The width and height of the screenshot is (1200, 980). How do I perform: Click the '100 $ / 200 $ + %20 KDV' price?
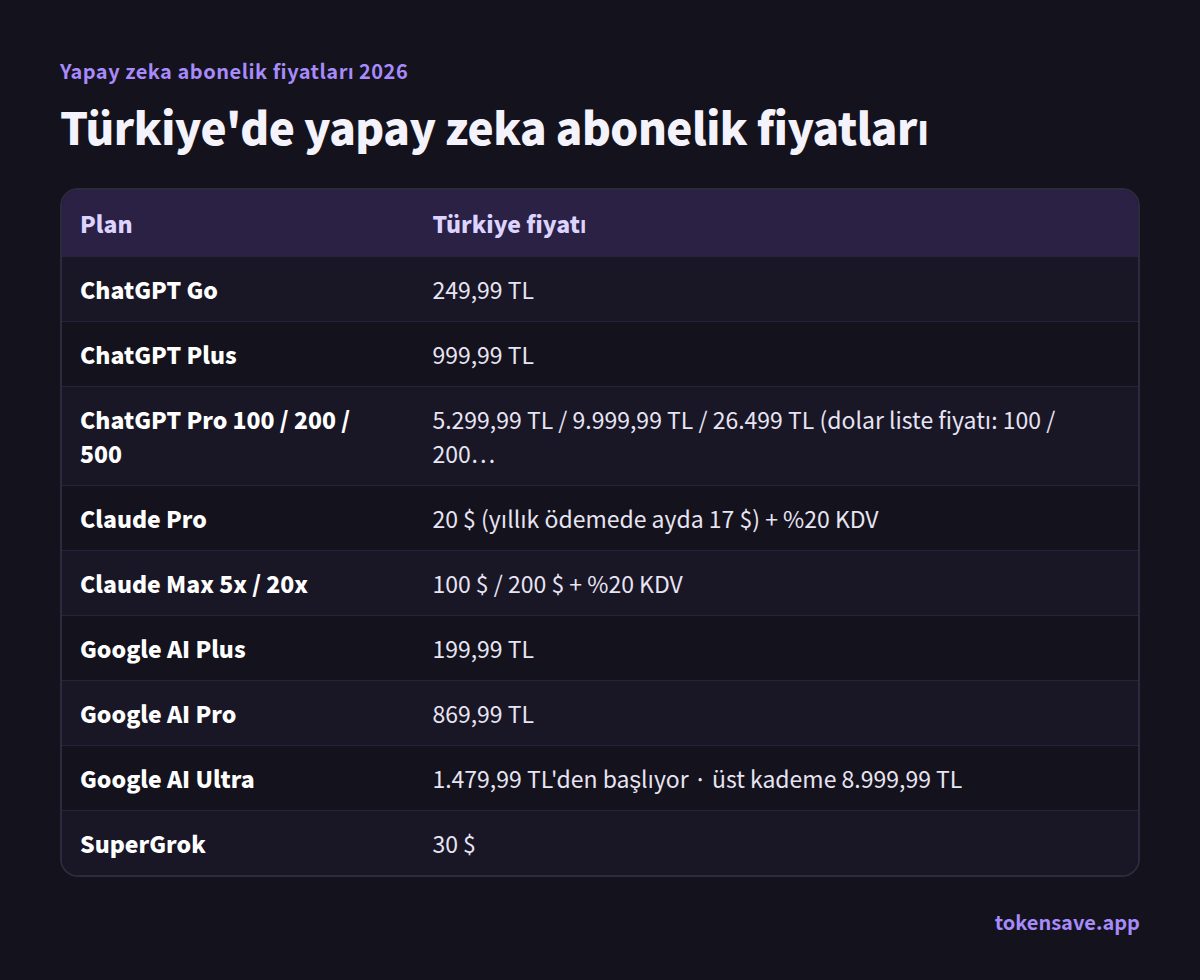(x=557, y=585)
